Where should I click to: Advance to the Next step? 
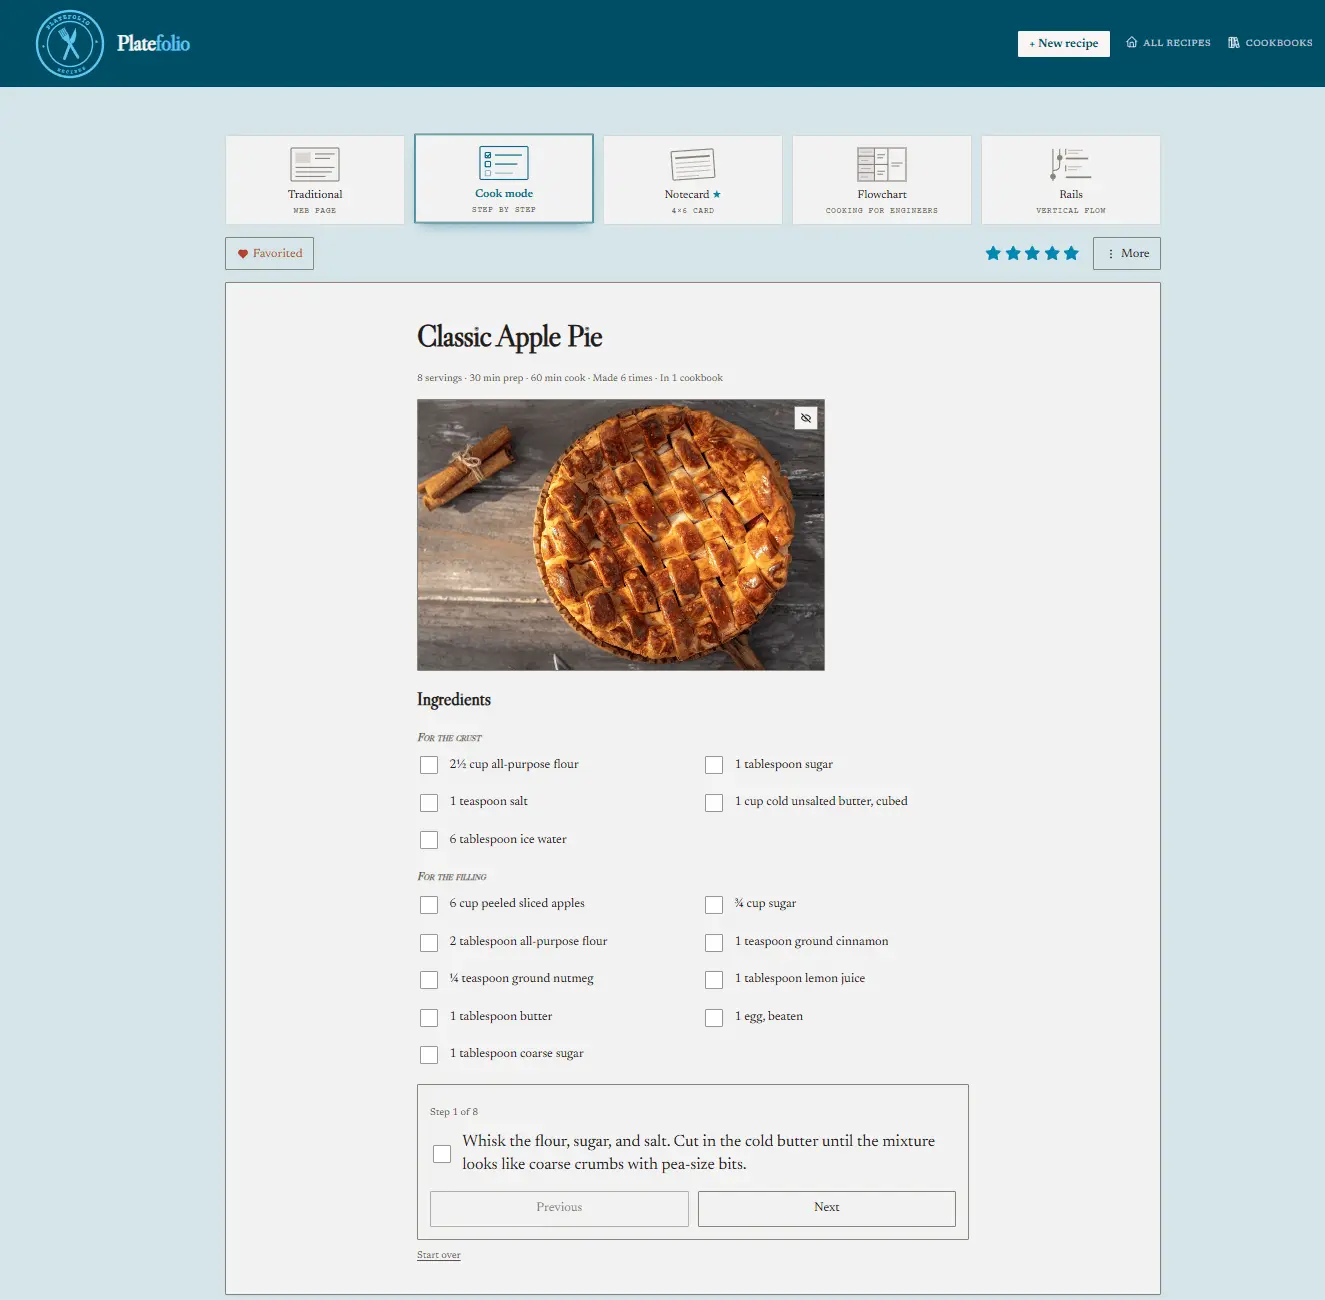(x=827, y=1208)
